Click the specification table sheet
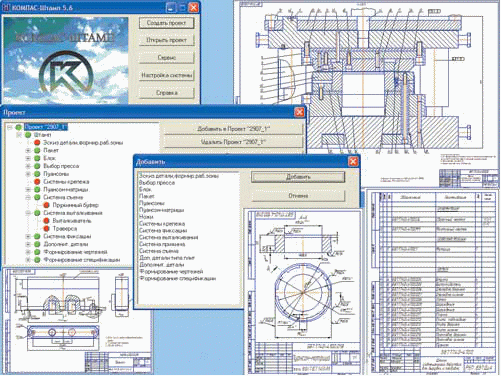The image size is (501, 376). point(433,282)
